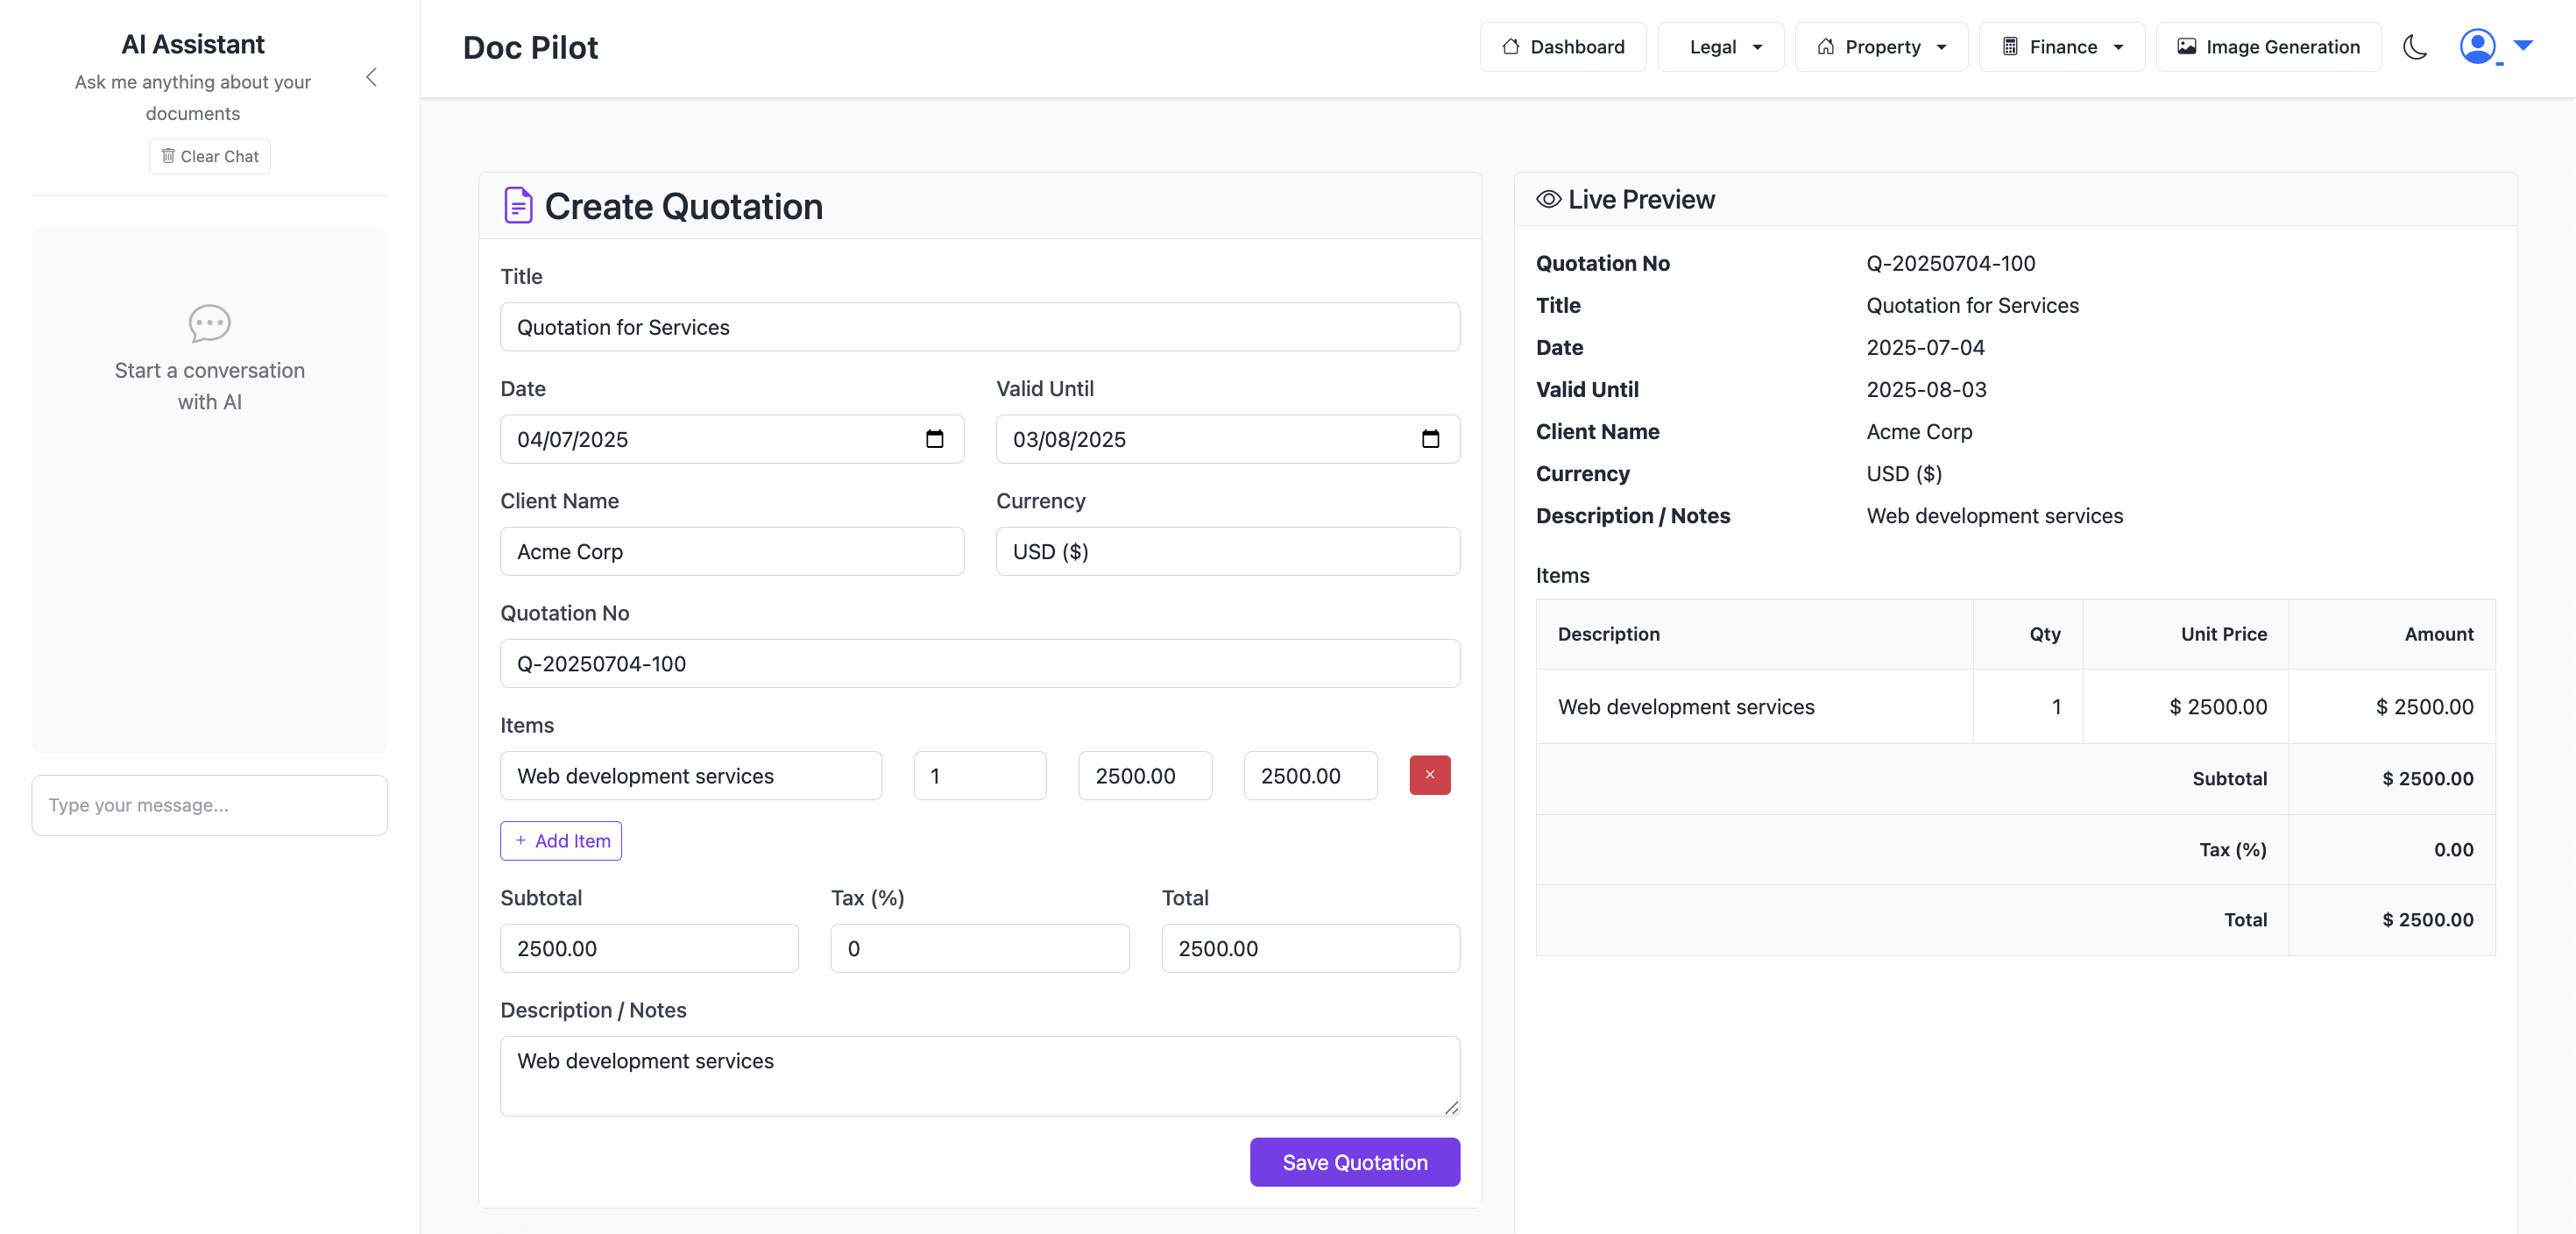
Task: Open the Date calendar picker icon
Action: tap(934, 439)
